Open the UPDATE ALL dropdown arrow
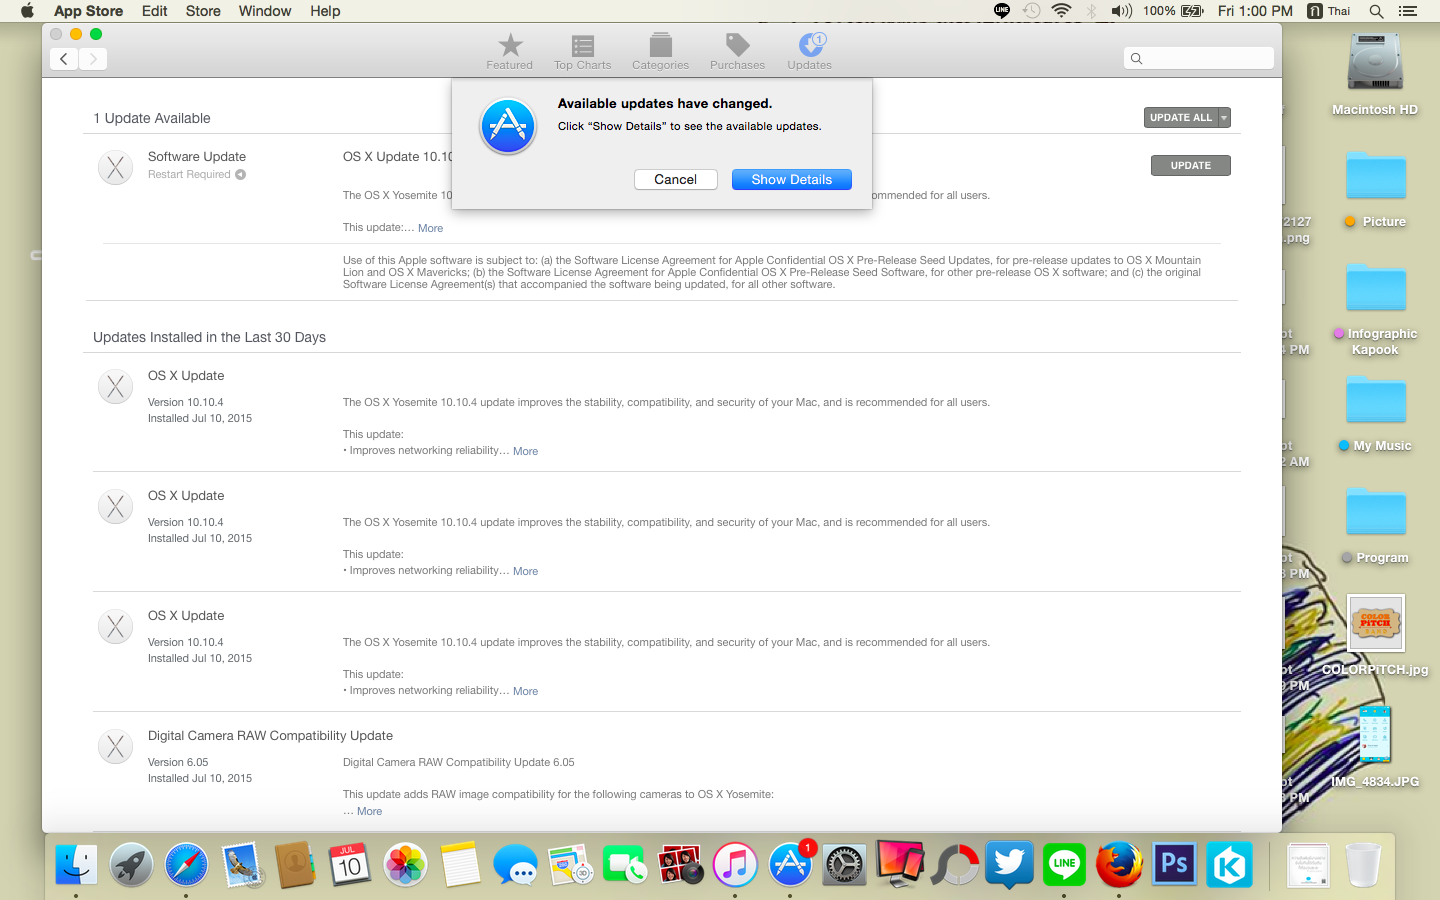Viewport: 1440px width, 900px height. 1224,118
